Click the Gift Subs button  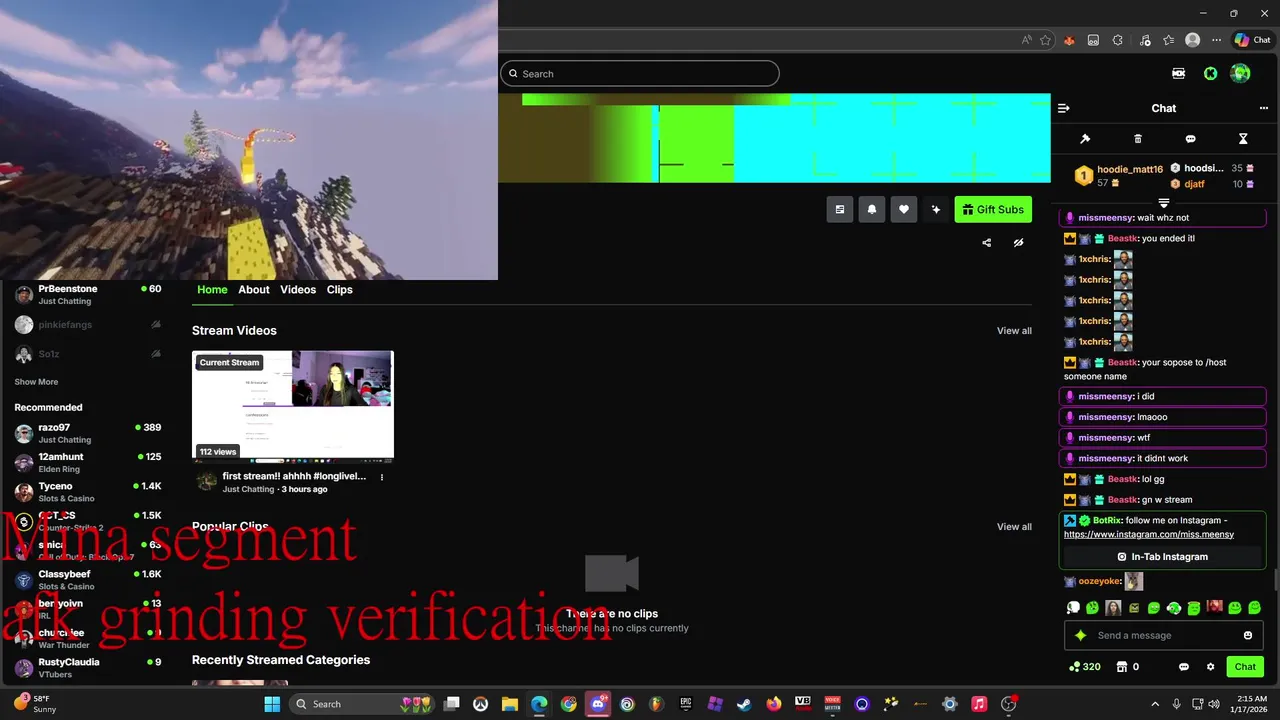click(993, 209)
